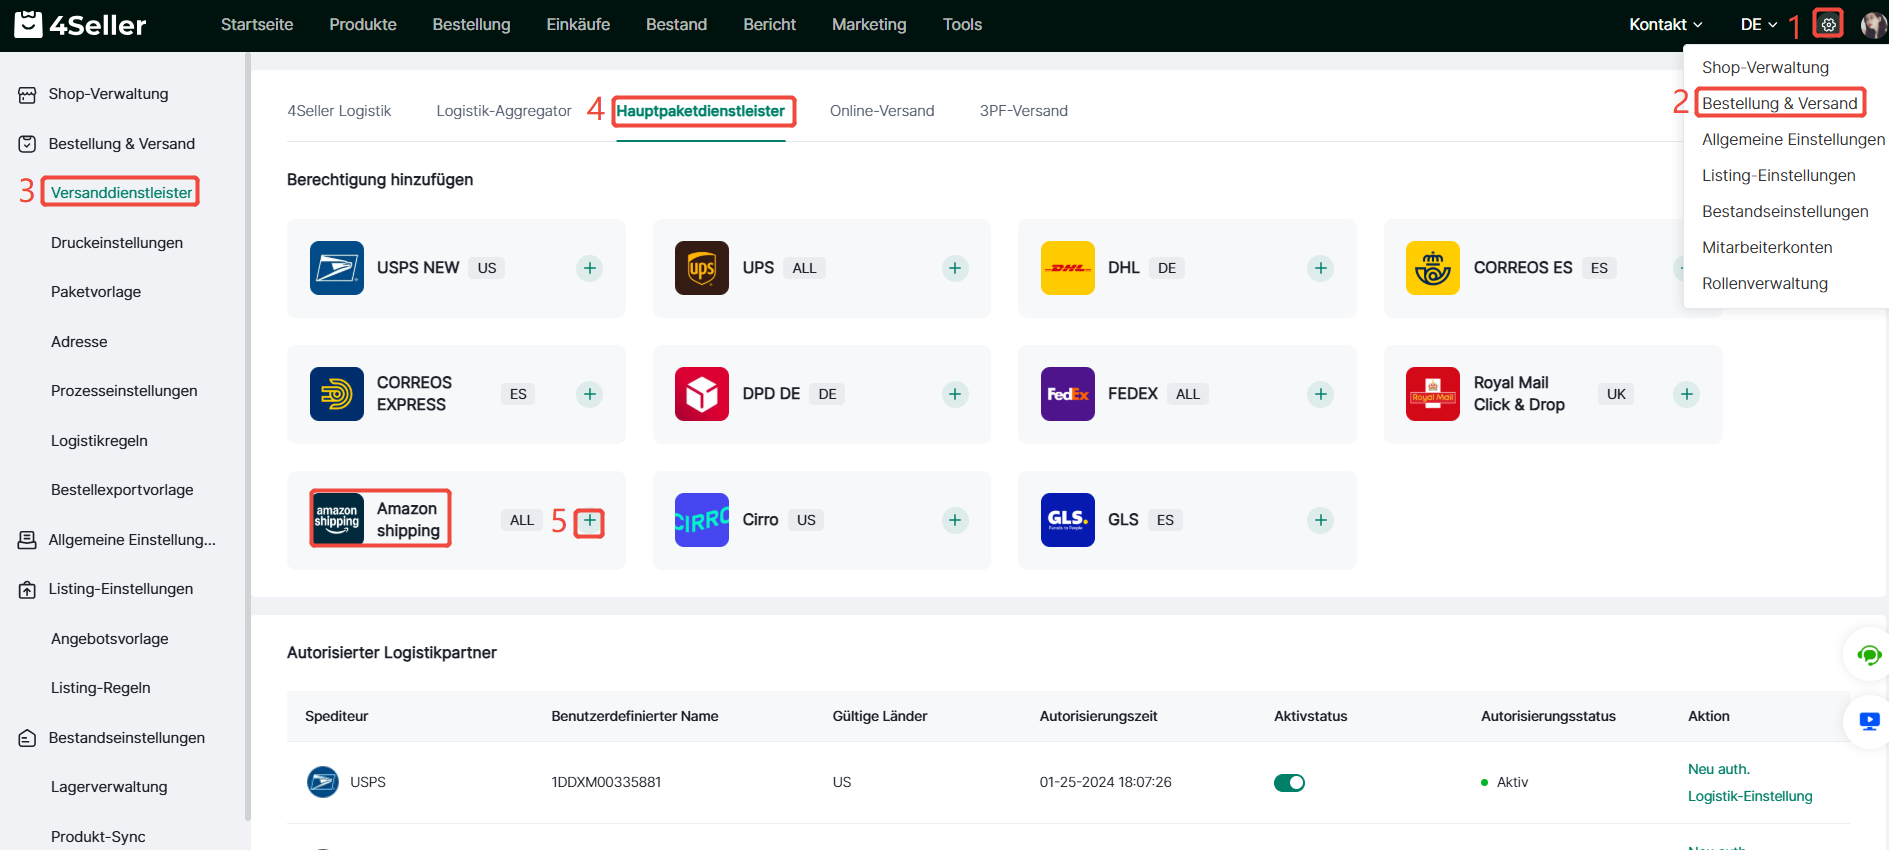Click Neu auth. link for USPS
Viewport: 1889px width, 850px height.
(x=1719, y=769)
